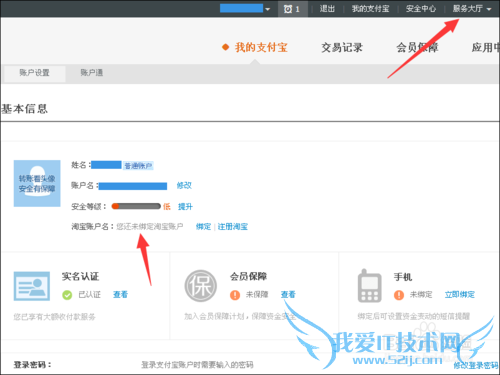The width and height of the screenshot is (500, 375).
Task: Click the 基本信息 section heading
Action: click(x=24, y=109)
